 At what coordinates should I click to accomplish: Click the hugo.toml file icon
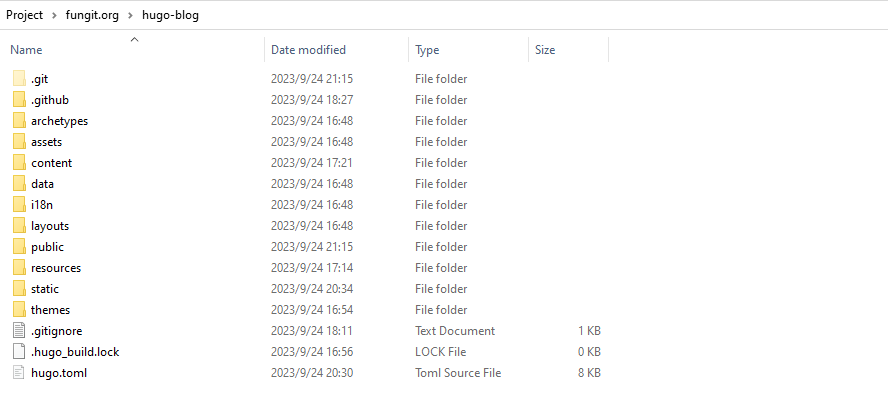[19, 372]
